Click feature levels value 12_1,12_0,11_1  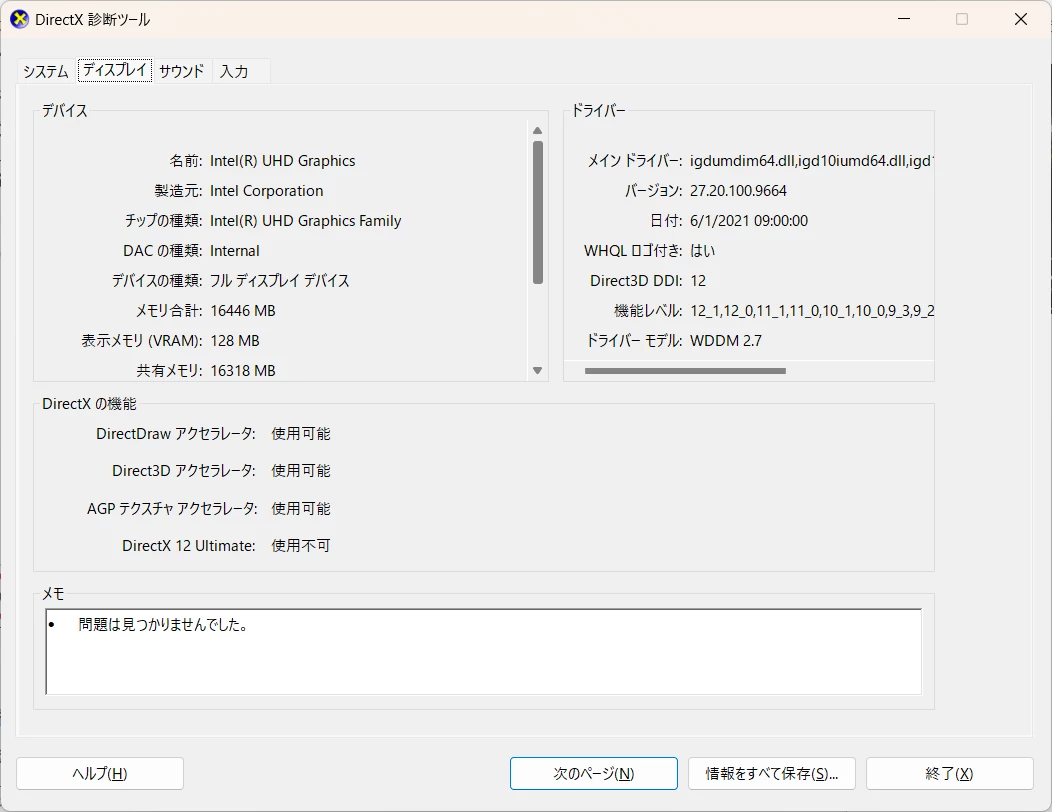coord(812,311)
